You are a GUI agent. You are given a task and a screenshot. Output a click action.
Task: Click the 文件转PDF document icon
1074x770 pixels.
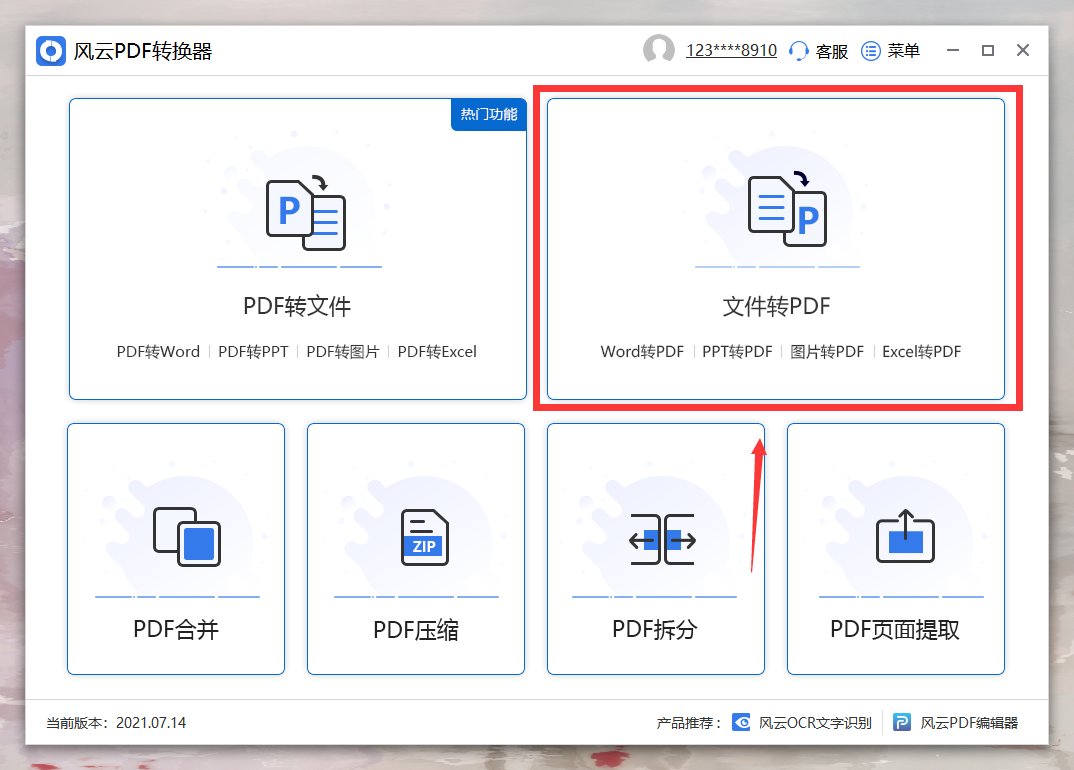click(787, 209)
